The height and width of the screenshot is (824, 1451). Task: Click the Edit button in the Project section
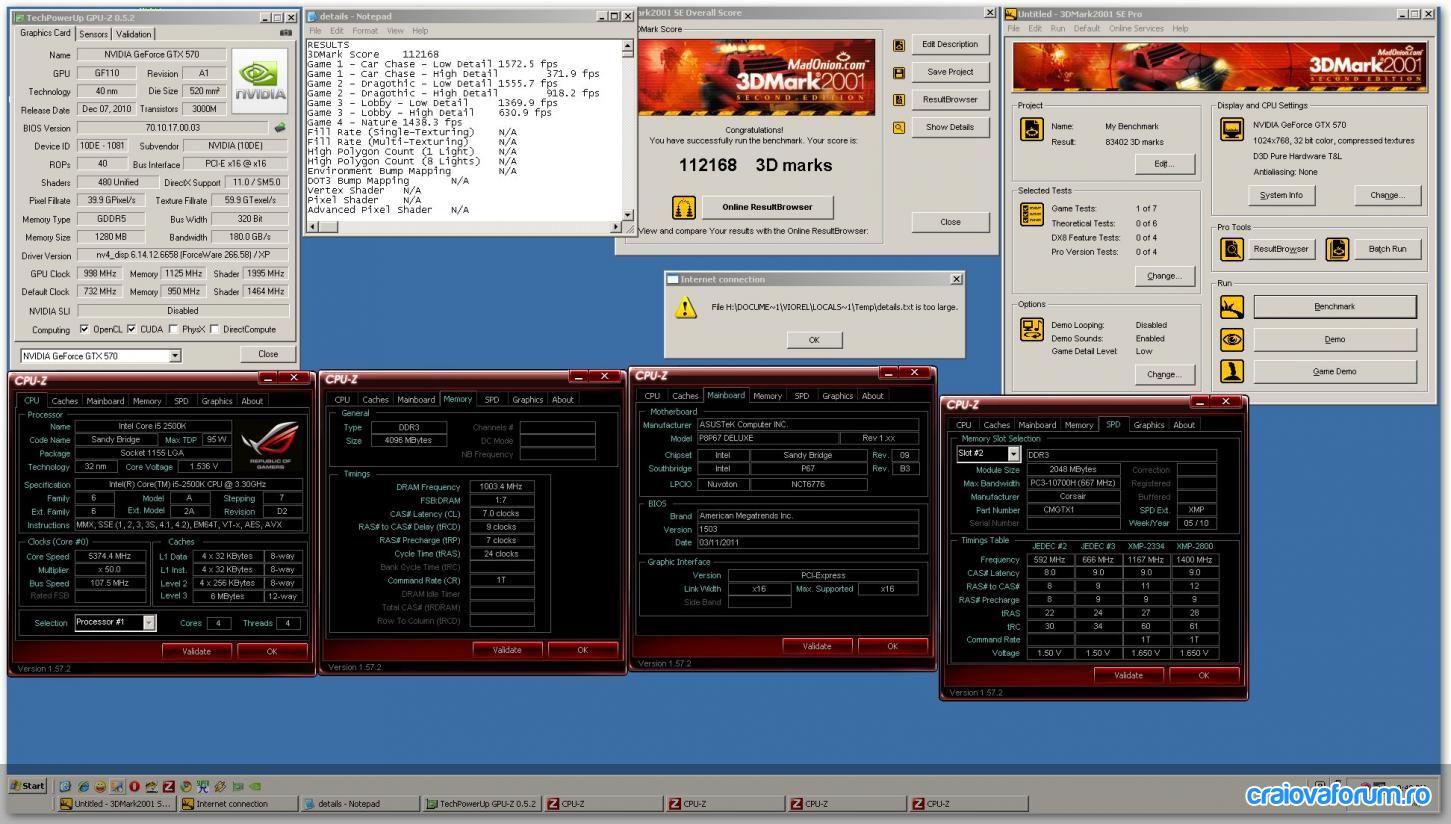point(1163,164)
